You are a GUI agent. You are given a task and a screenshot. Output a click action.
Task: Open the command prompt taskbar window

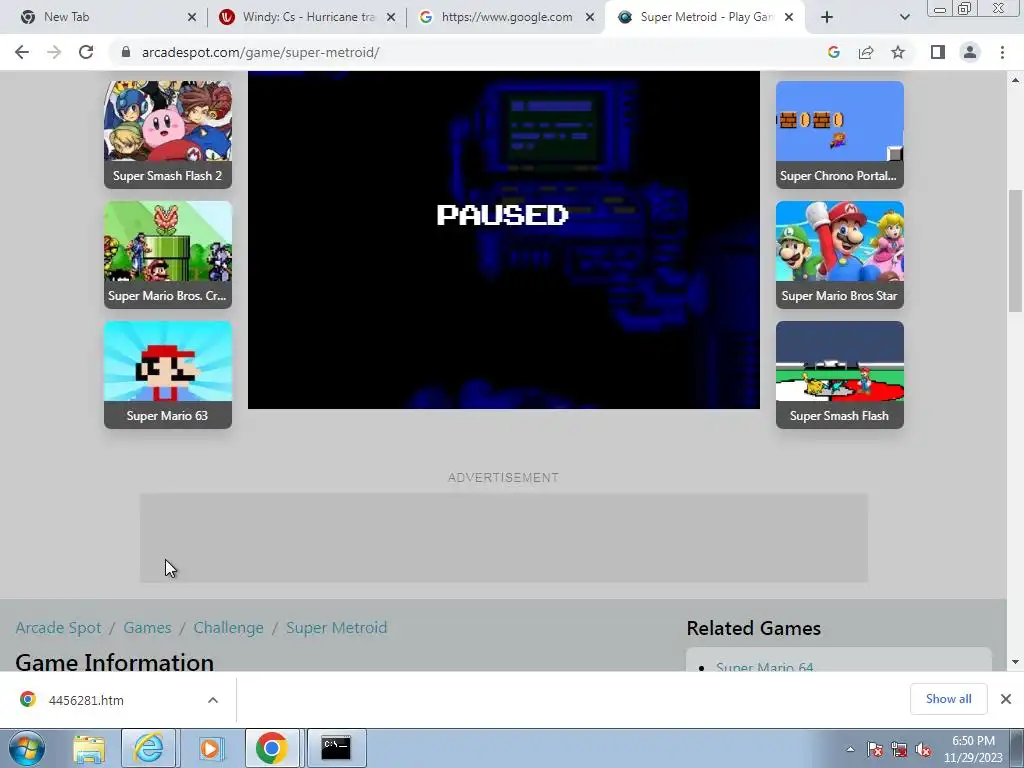(x=336, y=748)
